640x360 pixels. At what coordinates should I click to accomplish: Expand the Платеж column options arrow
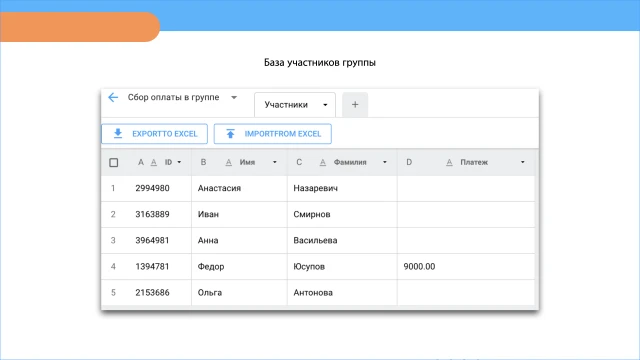522,162
